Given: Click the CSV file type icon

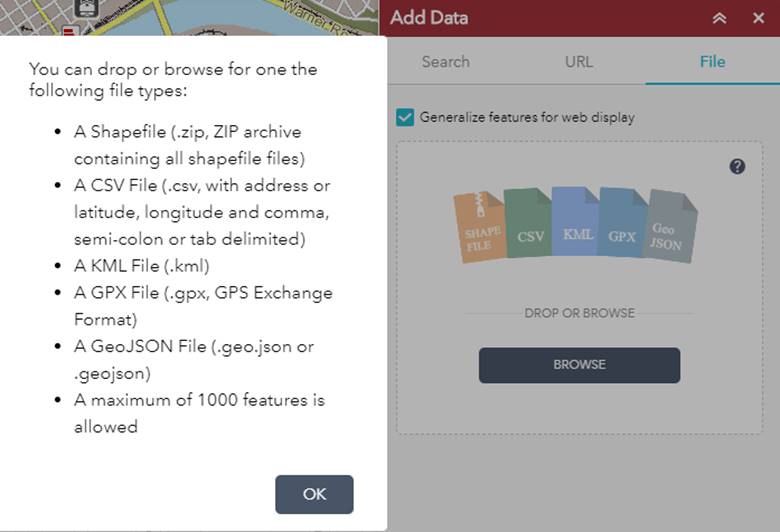Looking at the screenshot, I should tap(529, 227).
